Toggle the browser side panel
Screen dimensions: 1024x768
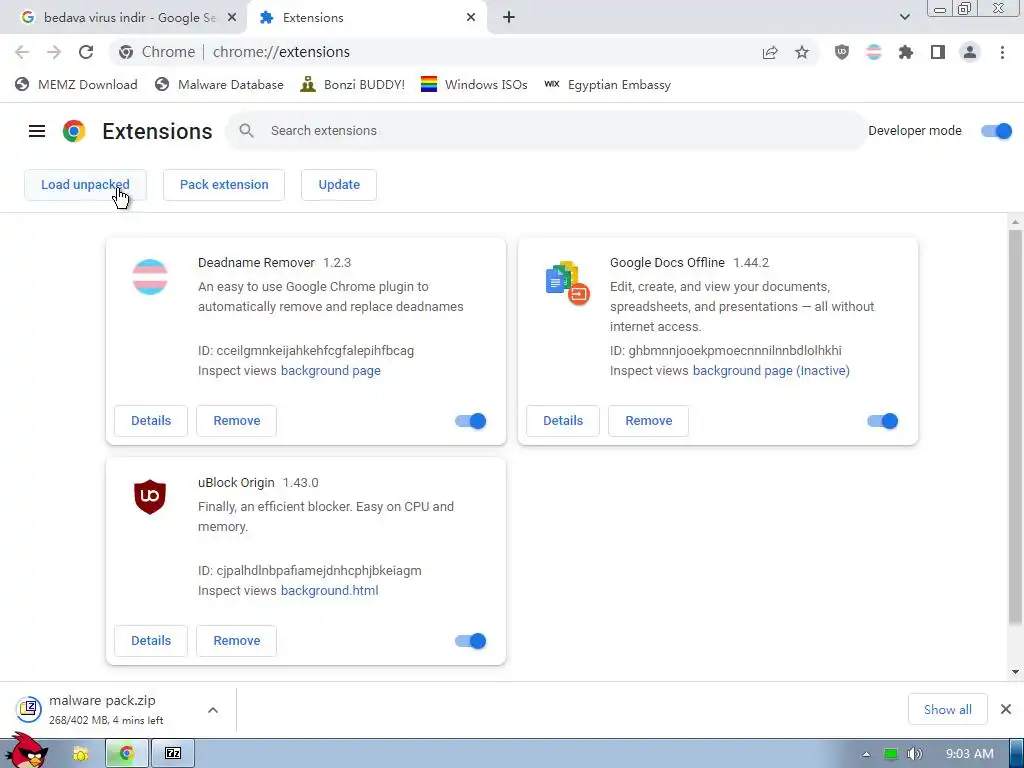[938, 52]
